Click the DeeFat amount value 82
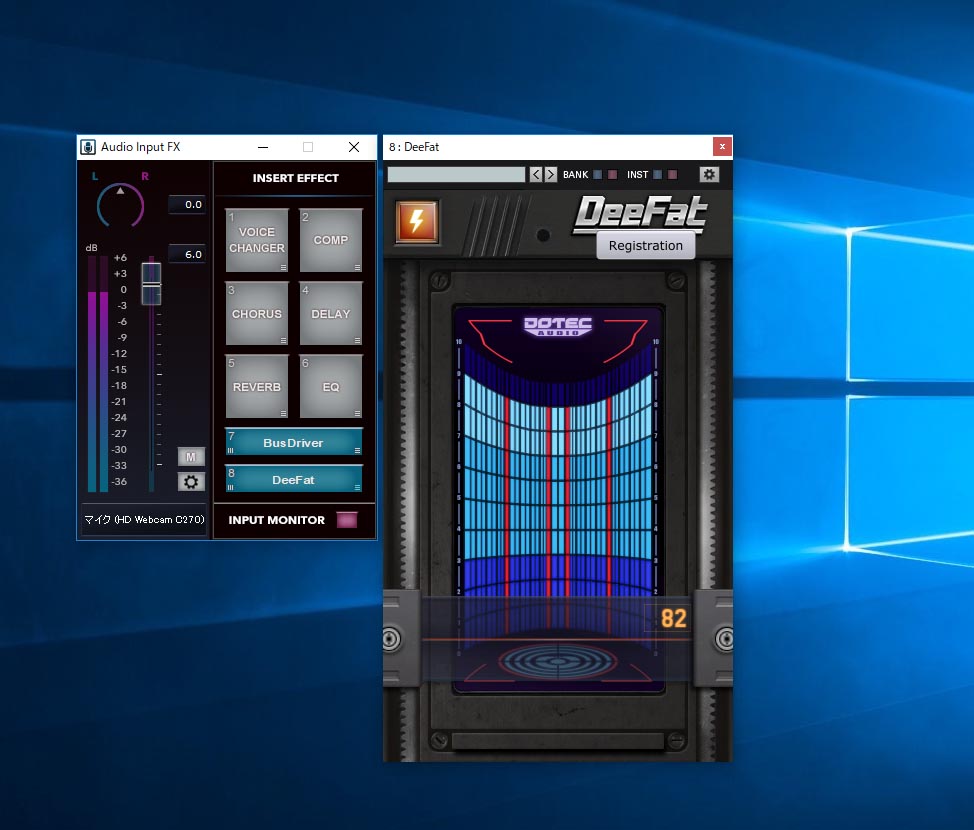Image resolution: width=974 pixels, height=830 pixels. coord(673,618)
